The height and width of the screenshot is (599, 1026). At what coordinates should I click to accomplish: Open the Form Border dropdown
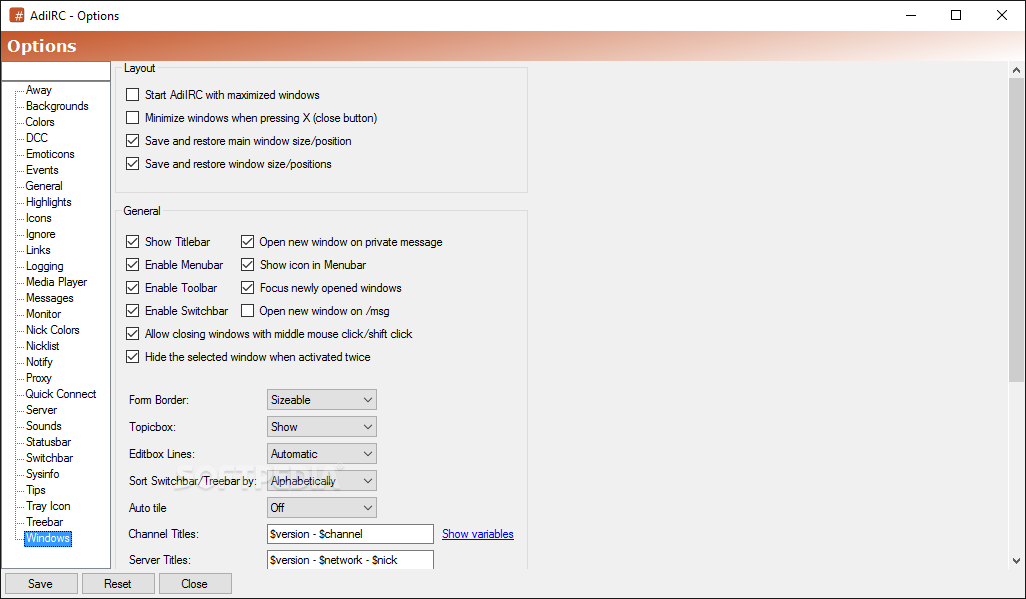[x=322, y=399]
